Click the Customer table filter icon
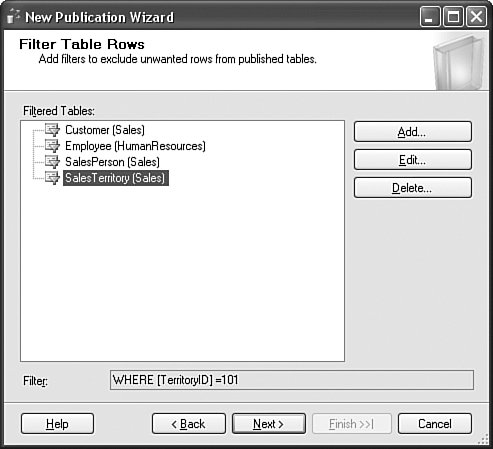 52,130
